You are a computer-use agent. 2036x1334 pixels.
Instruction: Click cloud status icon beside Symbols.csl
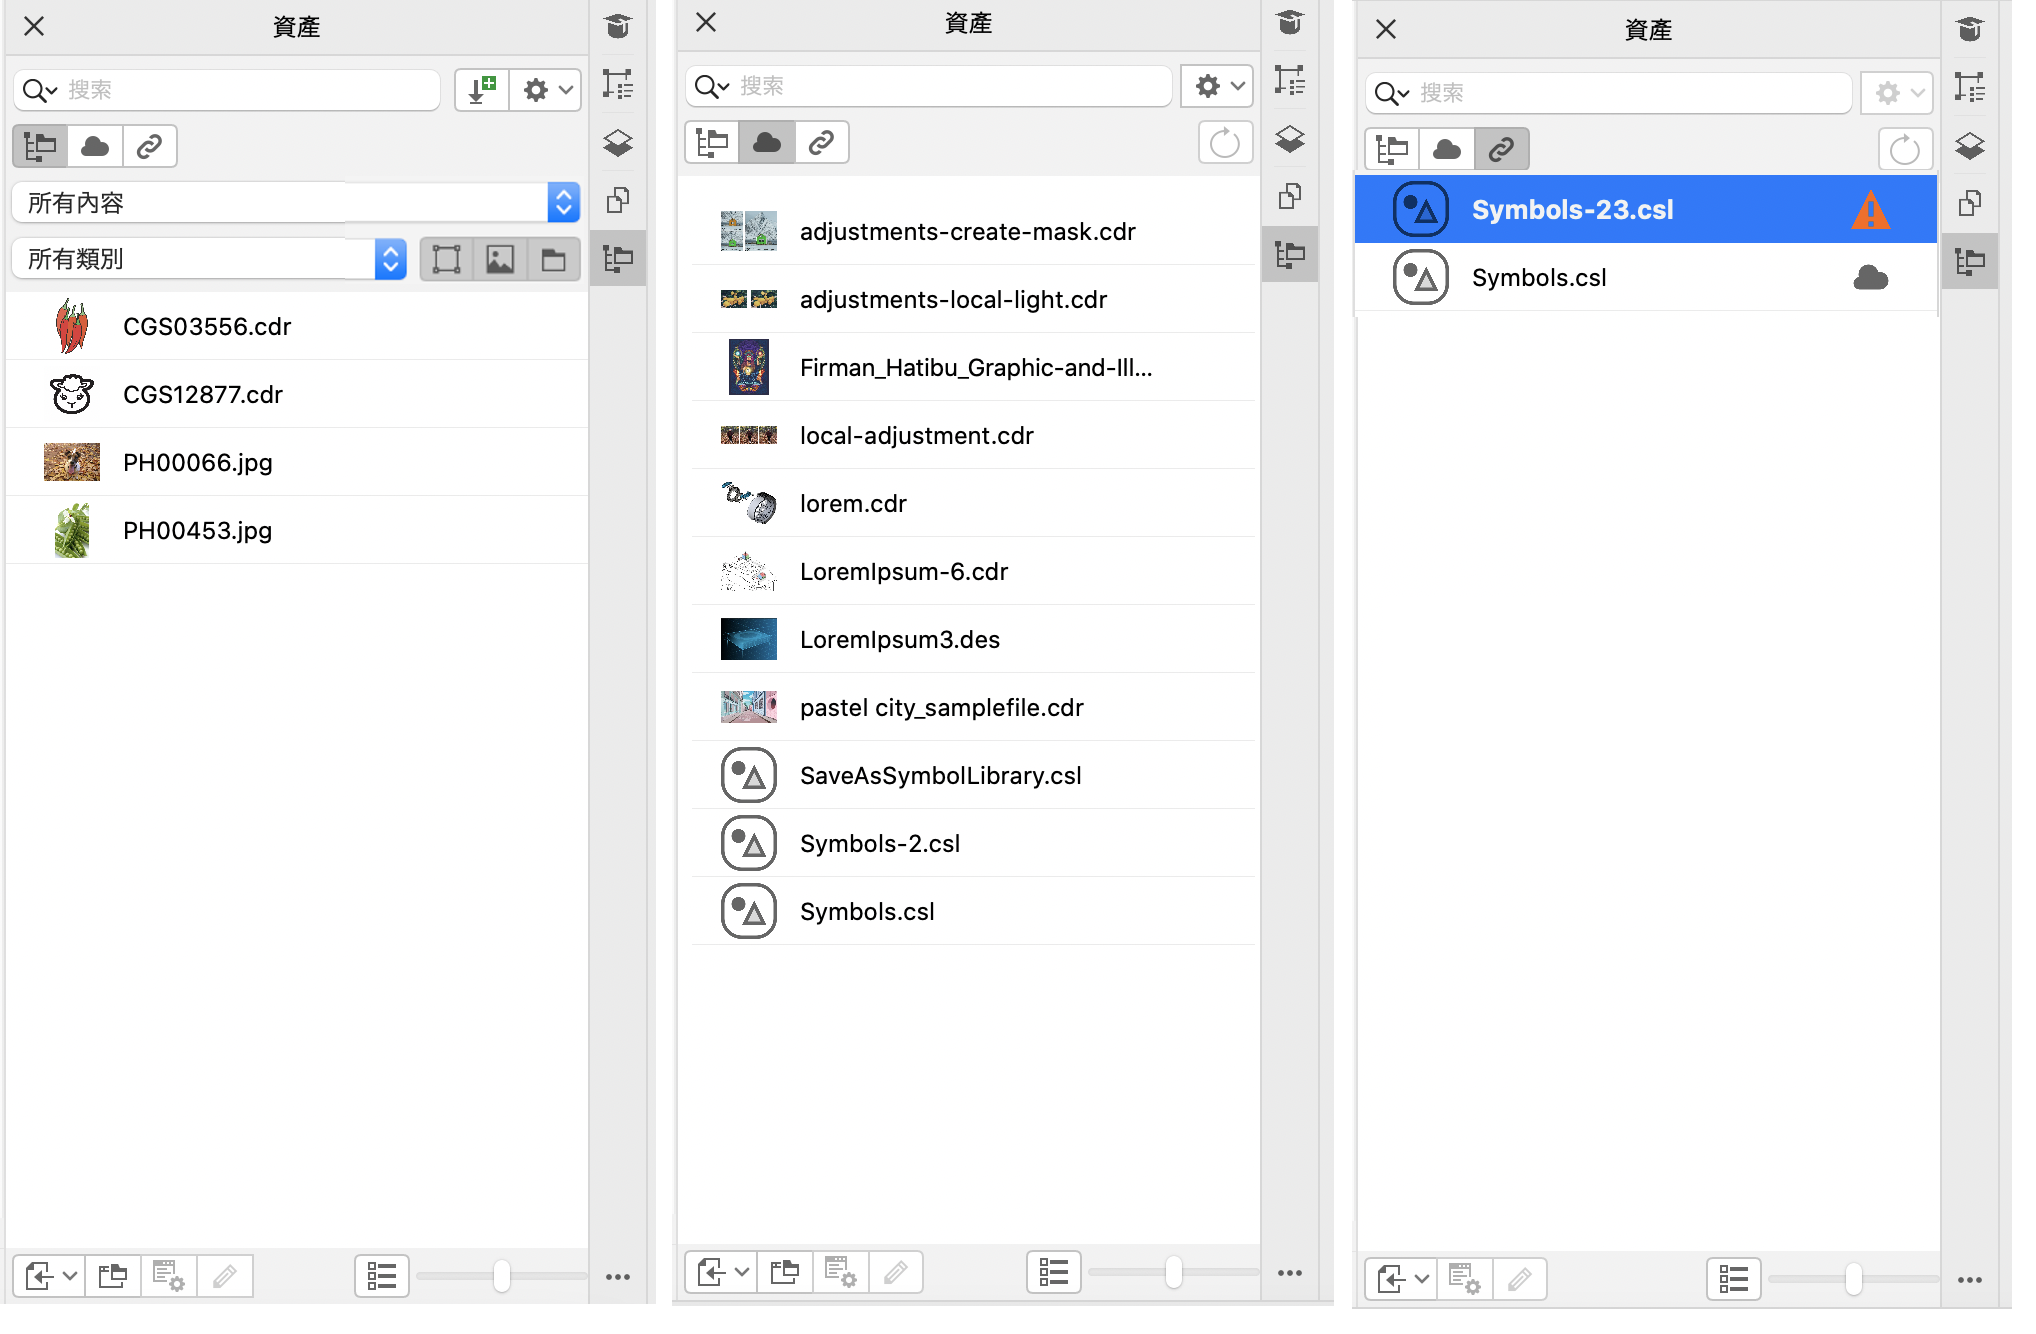tap(1870, 278)
